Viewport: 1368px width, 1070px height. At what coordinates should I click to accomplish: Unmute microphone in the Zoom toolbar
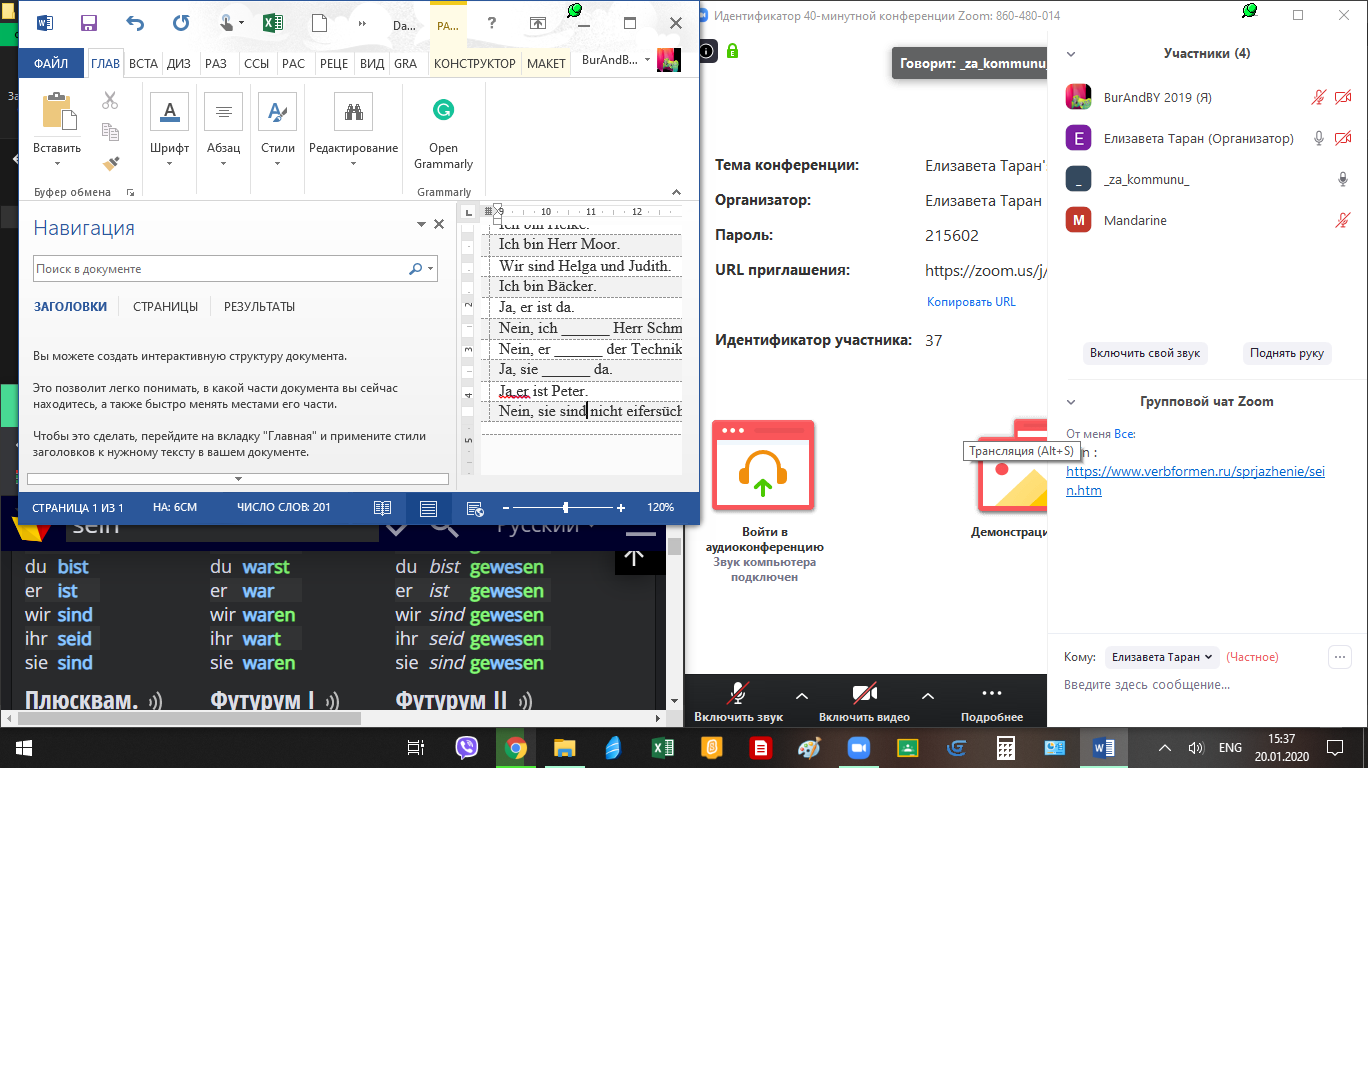738,700
